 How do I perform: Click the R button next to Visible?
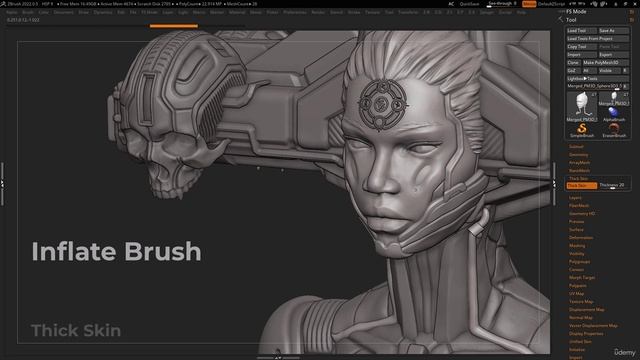pyautogui.click(x=625, y=71)
